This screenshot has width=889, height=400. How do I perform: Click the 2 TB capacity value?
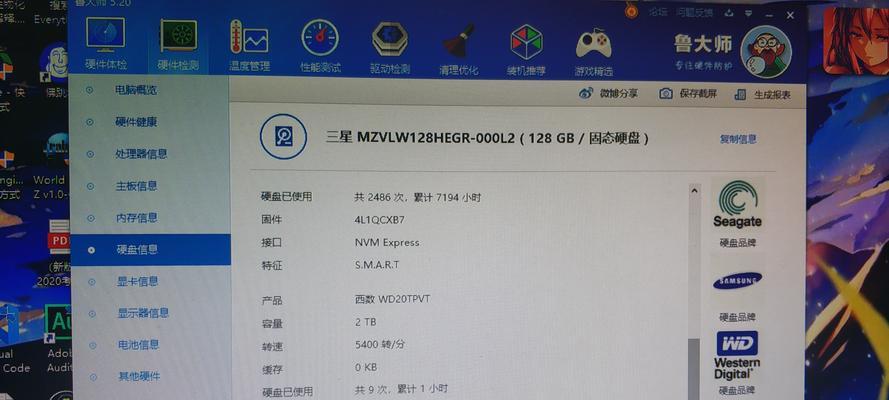click(x=365, y=322)
